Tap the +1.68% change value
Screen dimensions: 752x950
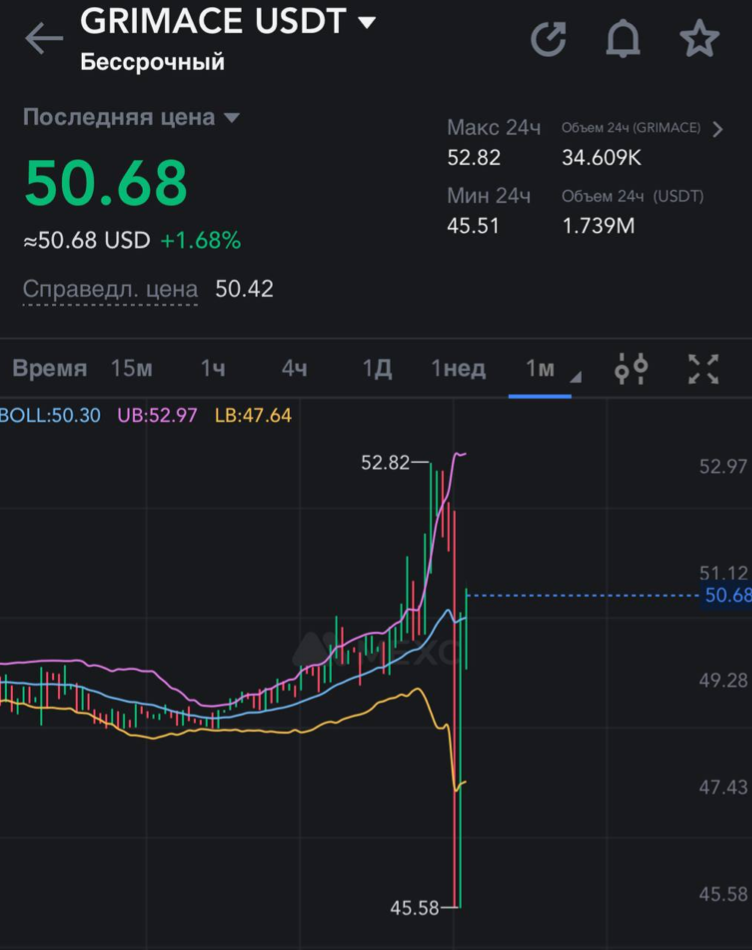click(201, 241)
